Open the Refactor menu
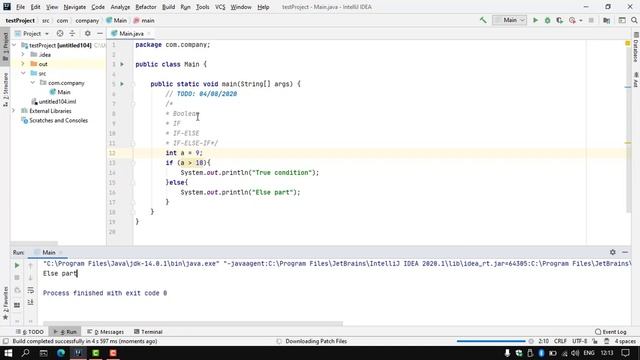Image resolution: width=640 pixels, height=360 pixels. pos(146,7)
